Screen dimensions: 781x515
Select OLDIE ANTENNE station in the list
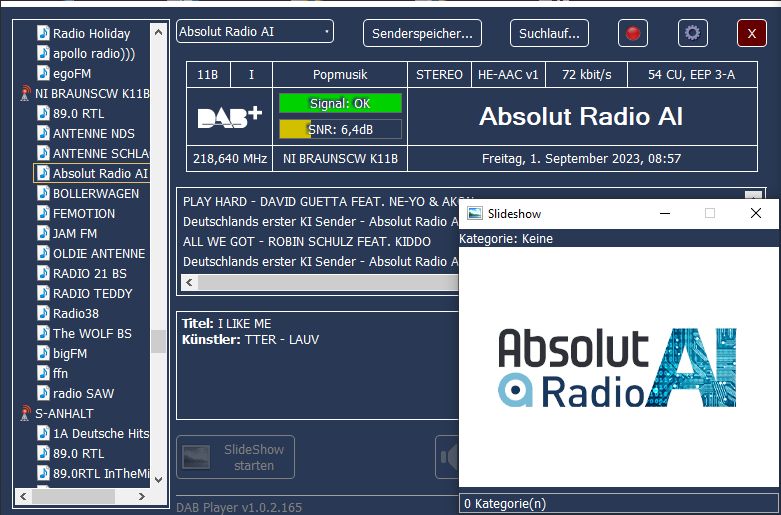click(x=98, y=253)
